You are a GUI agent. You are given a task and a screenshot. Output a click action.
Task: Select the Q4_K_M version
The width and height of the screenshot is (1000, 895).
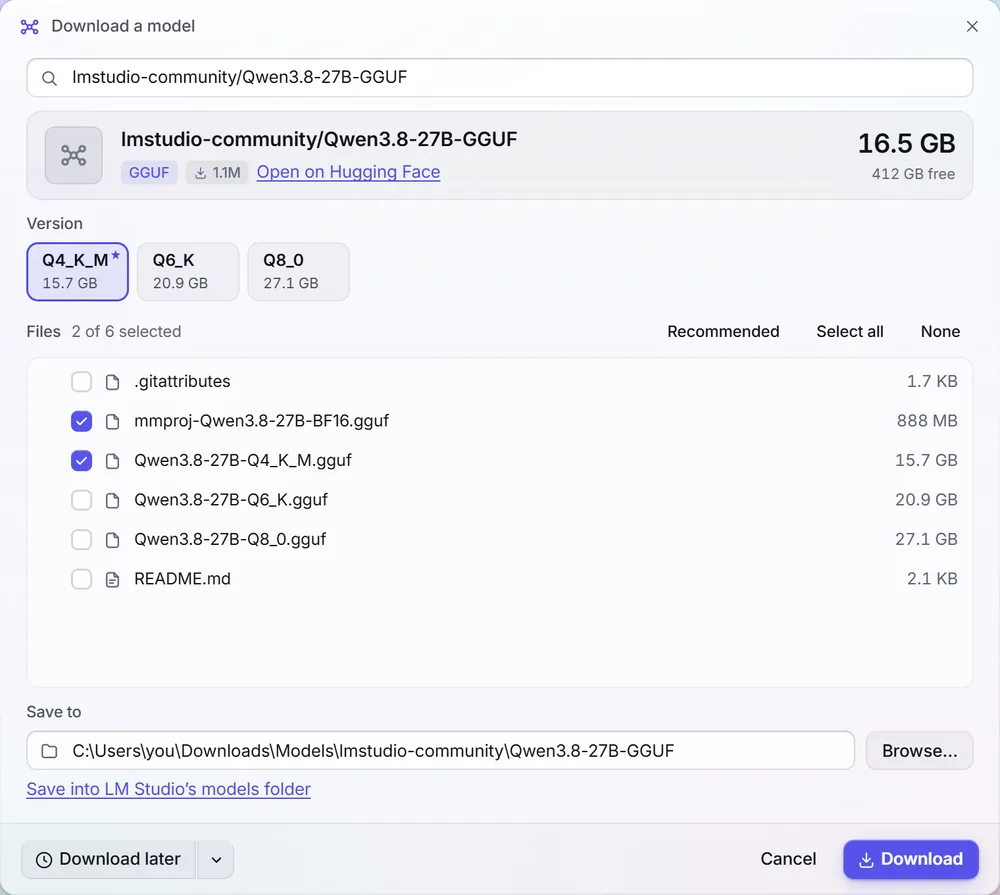pyautogui.click(x=77, y=271)
